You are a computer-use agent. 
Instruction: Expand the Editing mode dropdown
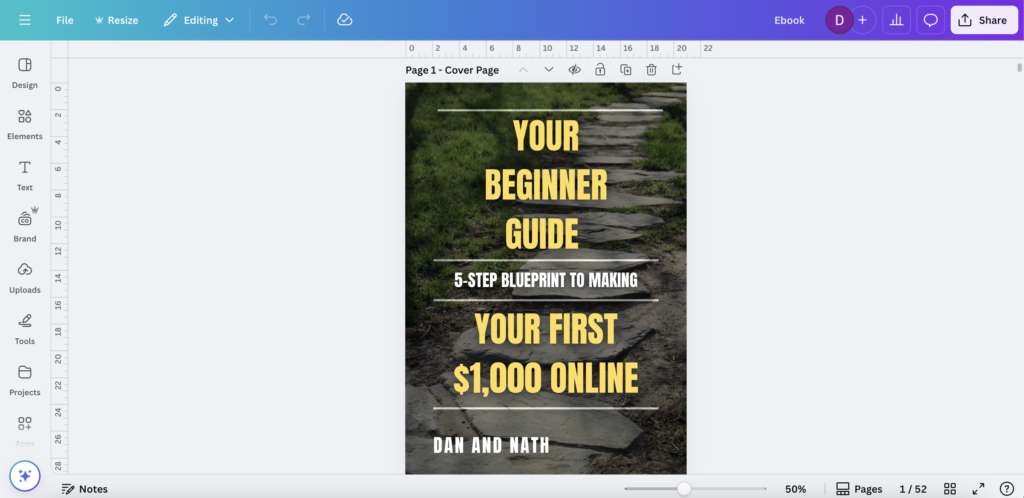199,20
